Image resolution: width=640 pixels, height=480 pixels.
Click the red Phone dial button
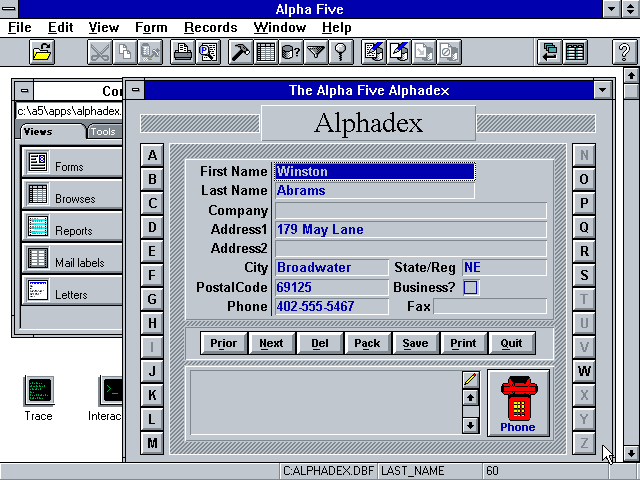(518, 403)
